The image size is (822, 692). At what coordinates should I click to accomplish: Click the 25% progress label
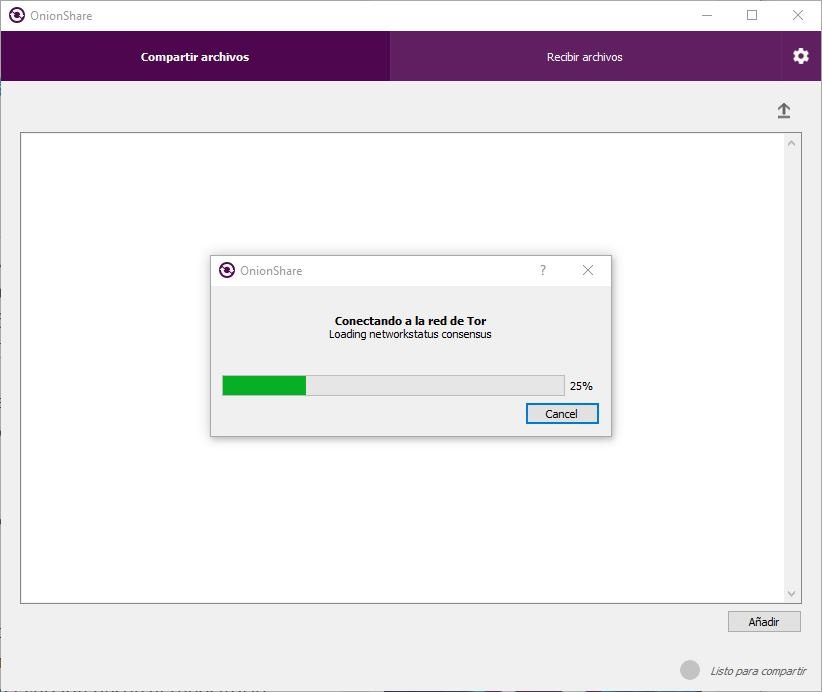click(x=581, y=386)
